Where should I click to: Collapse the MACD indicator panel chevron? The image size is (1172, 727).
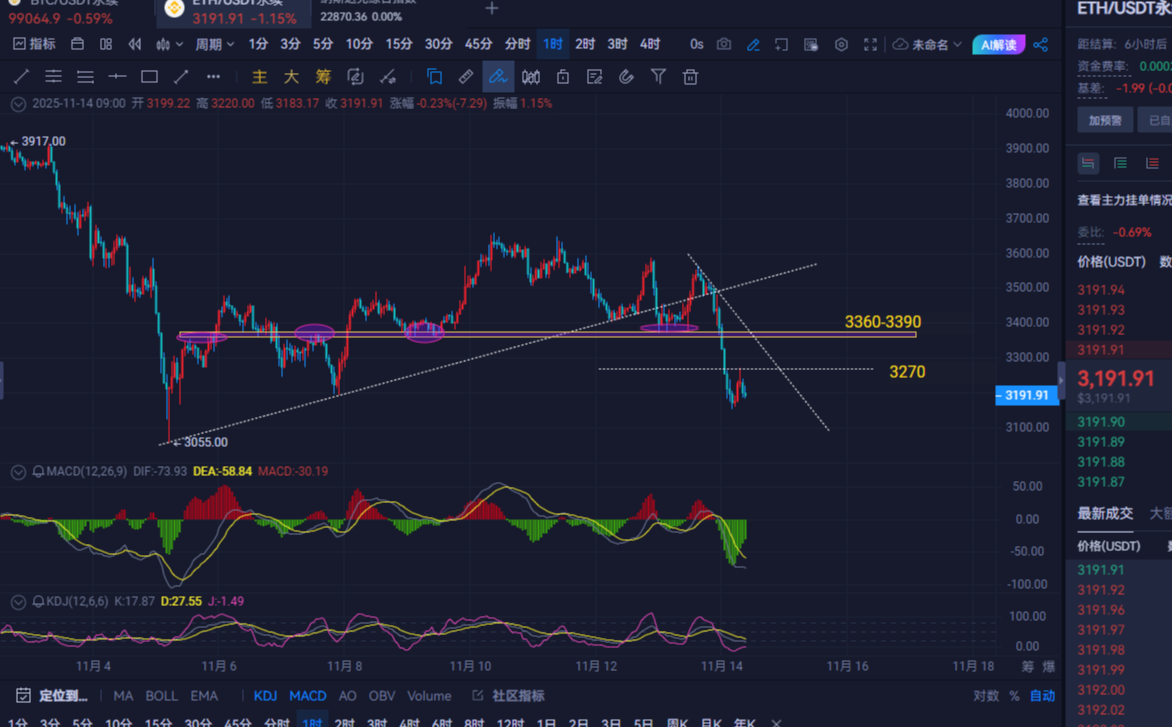17,471
